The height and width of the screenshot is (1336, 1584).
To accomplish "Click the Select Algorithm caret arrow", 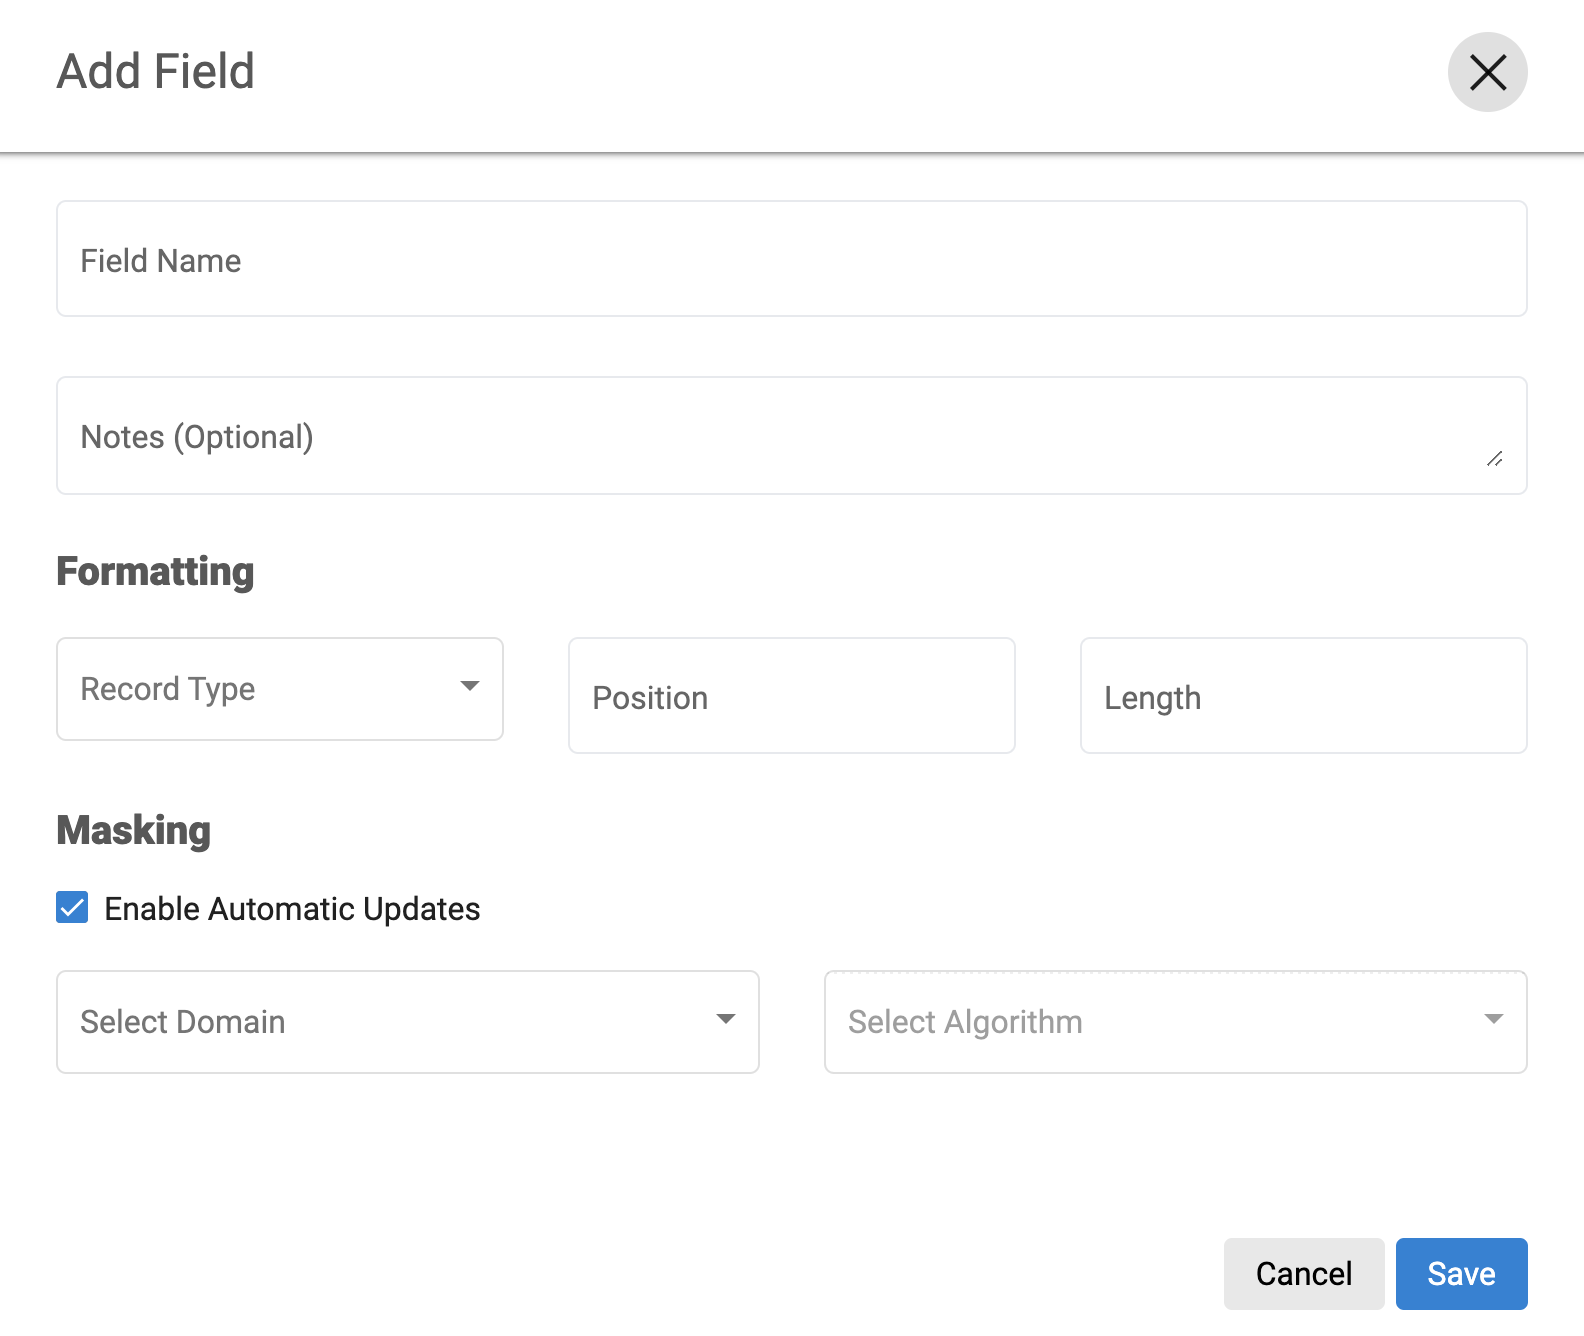I will tap(1493, 1019).
